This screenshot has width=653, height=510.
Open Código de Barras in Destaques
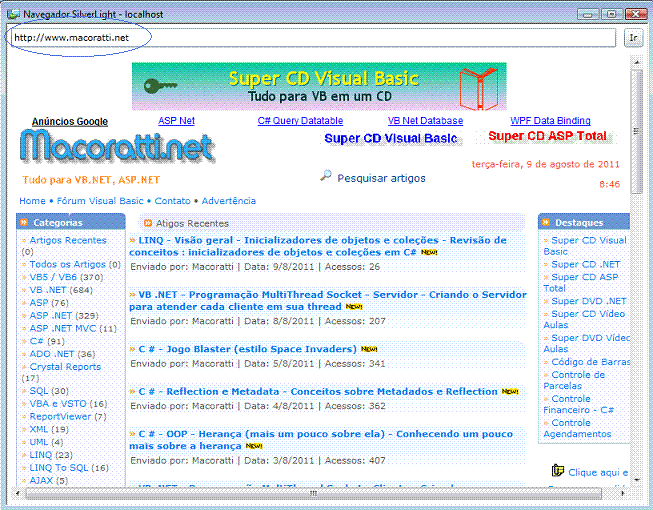pyautogui.click(x=591, y=362)
